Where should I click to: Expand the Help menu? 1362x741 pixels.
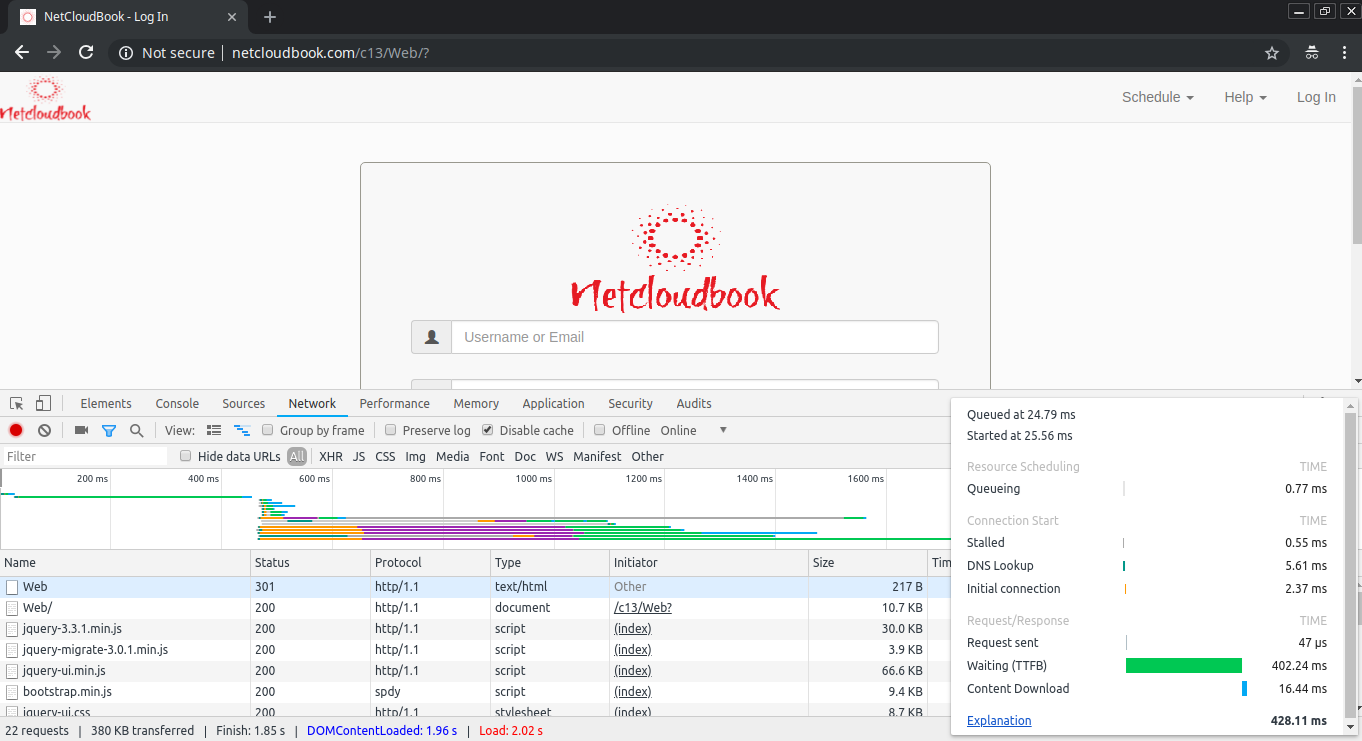pyautogui.click(x=1245, y=97)
